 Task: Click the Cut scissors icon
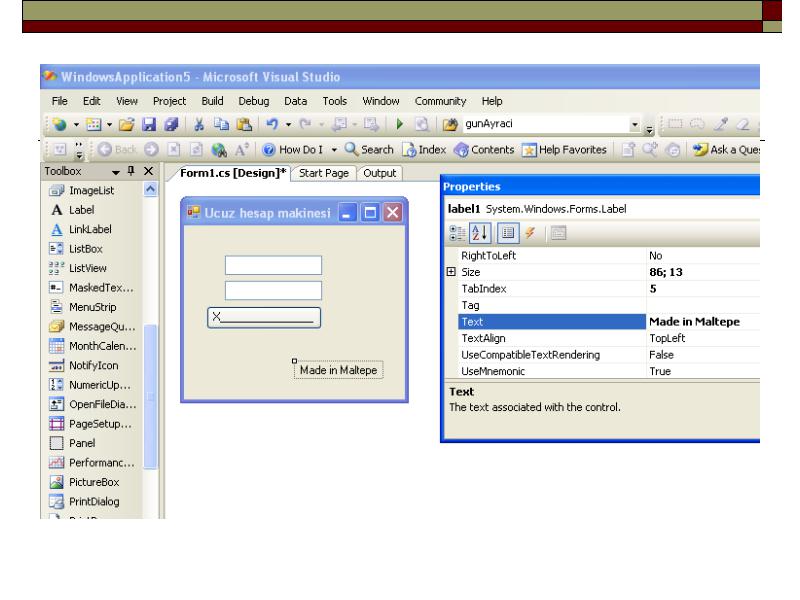coord(199,124)
